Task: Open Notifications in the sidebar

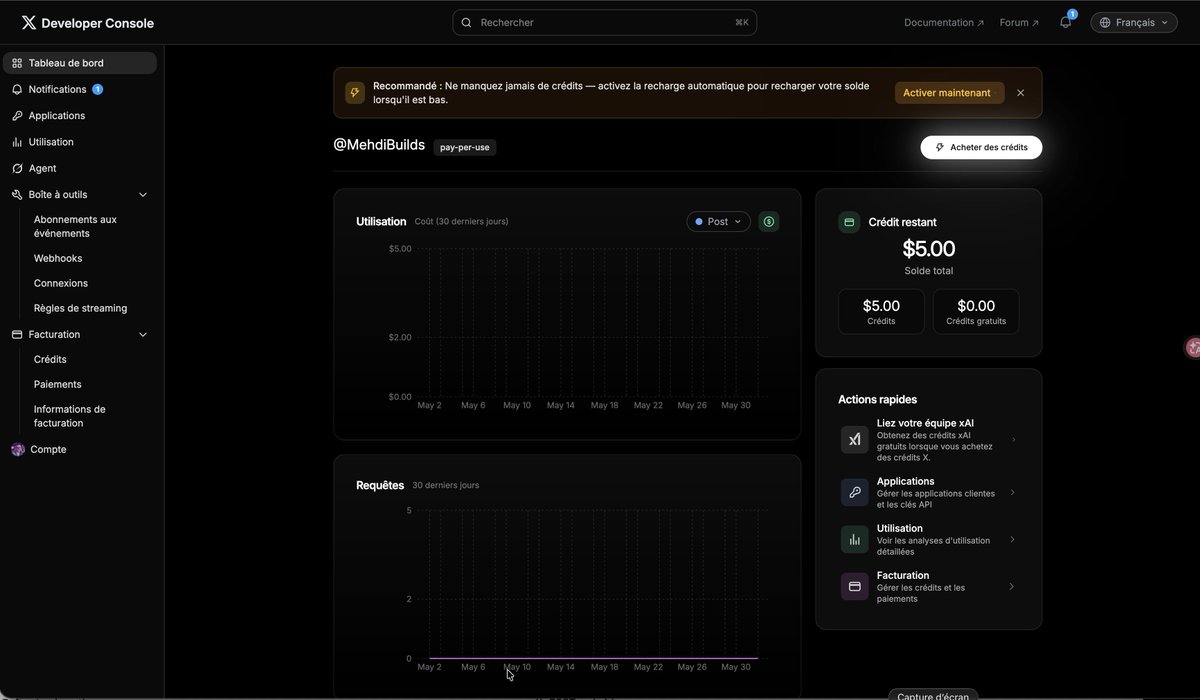Action: 80,89
